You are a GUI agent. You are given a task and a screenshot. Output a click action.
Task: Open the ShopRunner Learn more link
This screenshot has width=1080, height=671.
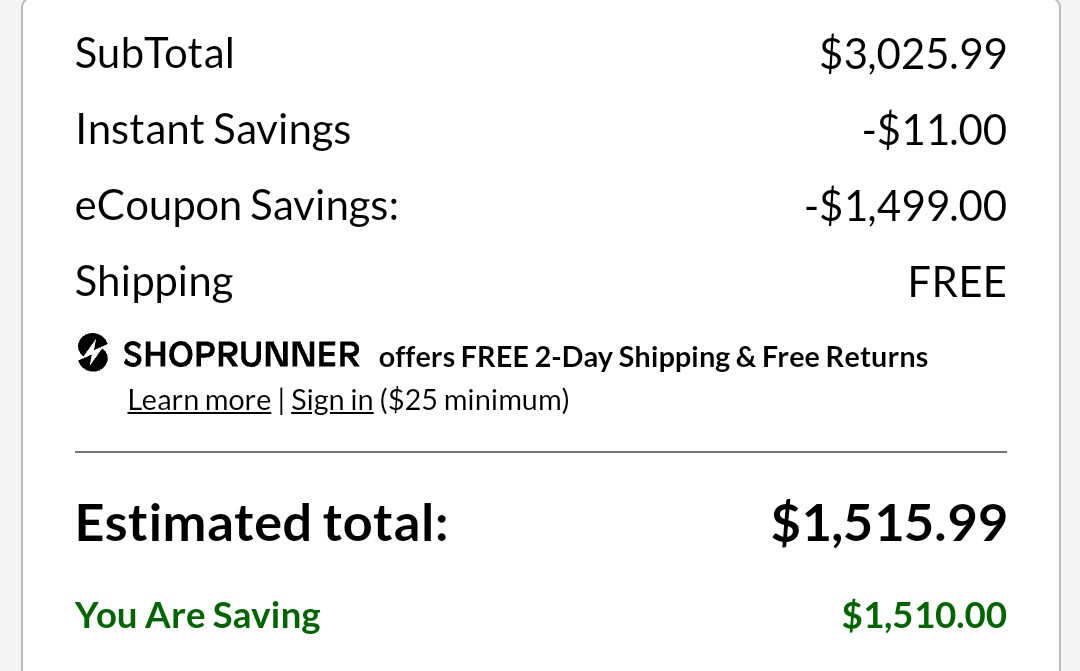199,400
